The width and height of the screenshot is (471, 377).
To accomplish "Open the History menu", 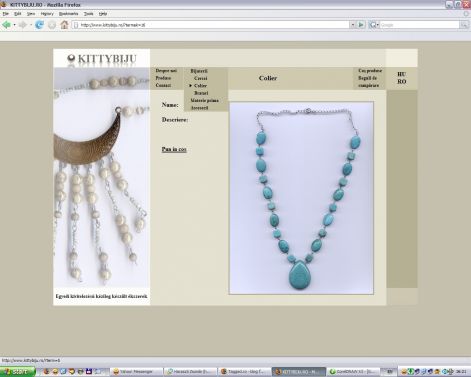I will point(47,14).
